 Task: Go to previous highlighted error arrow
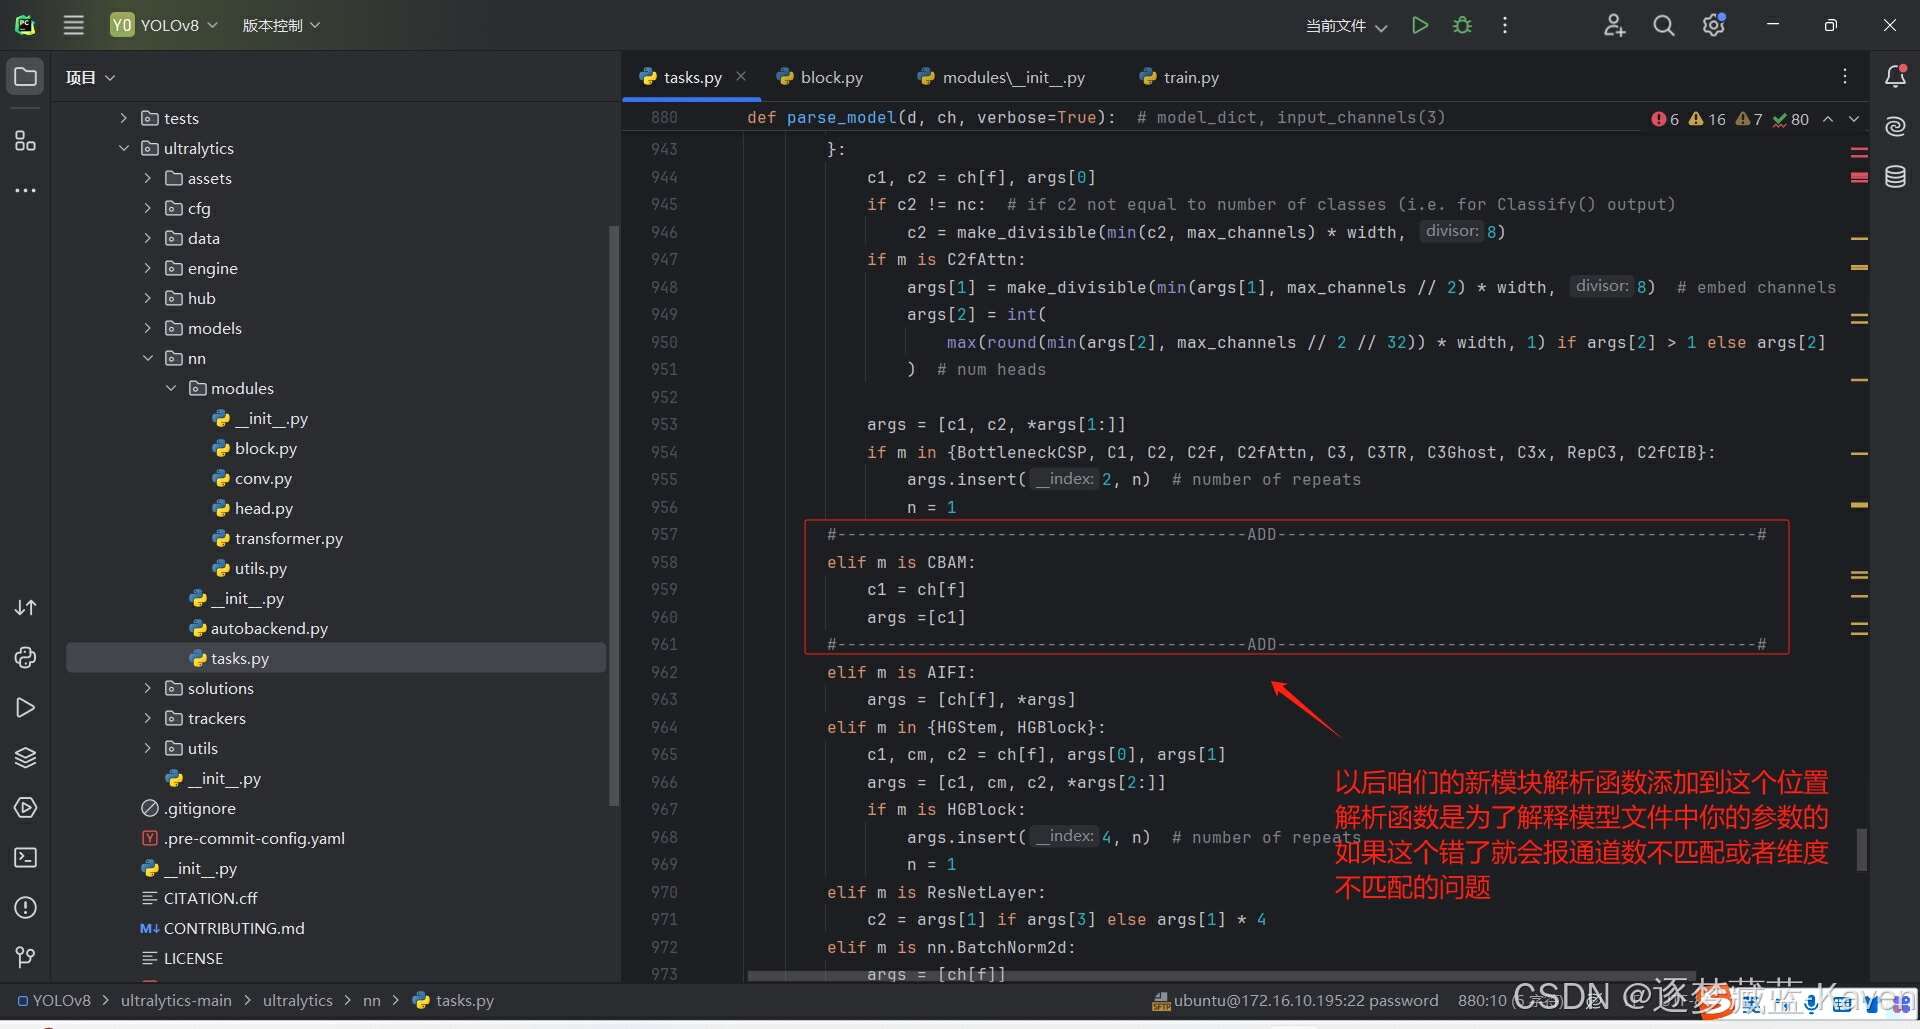point(1828,119)
